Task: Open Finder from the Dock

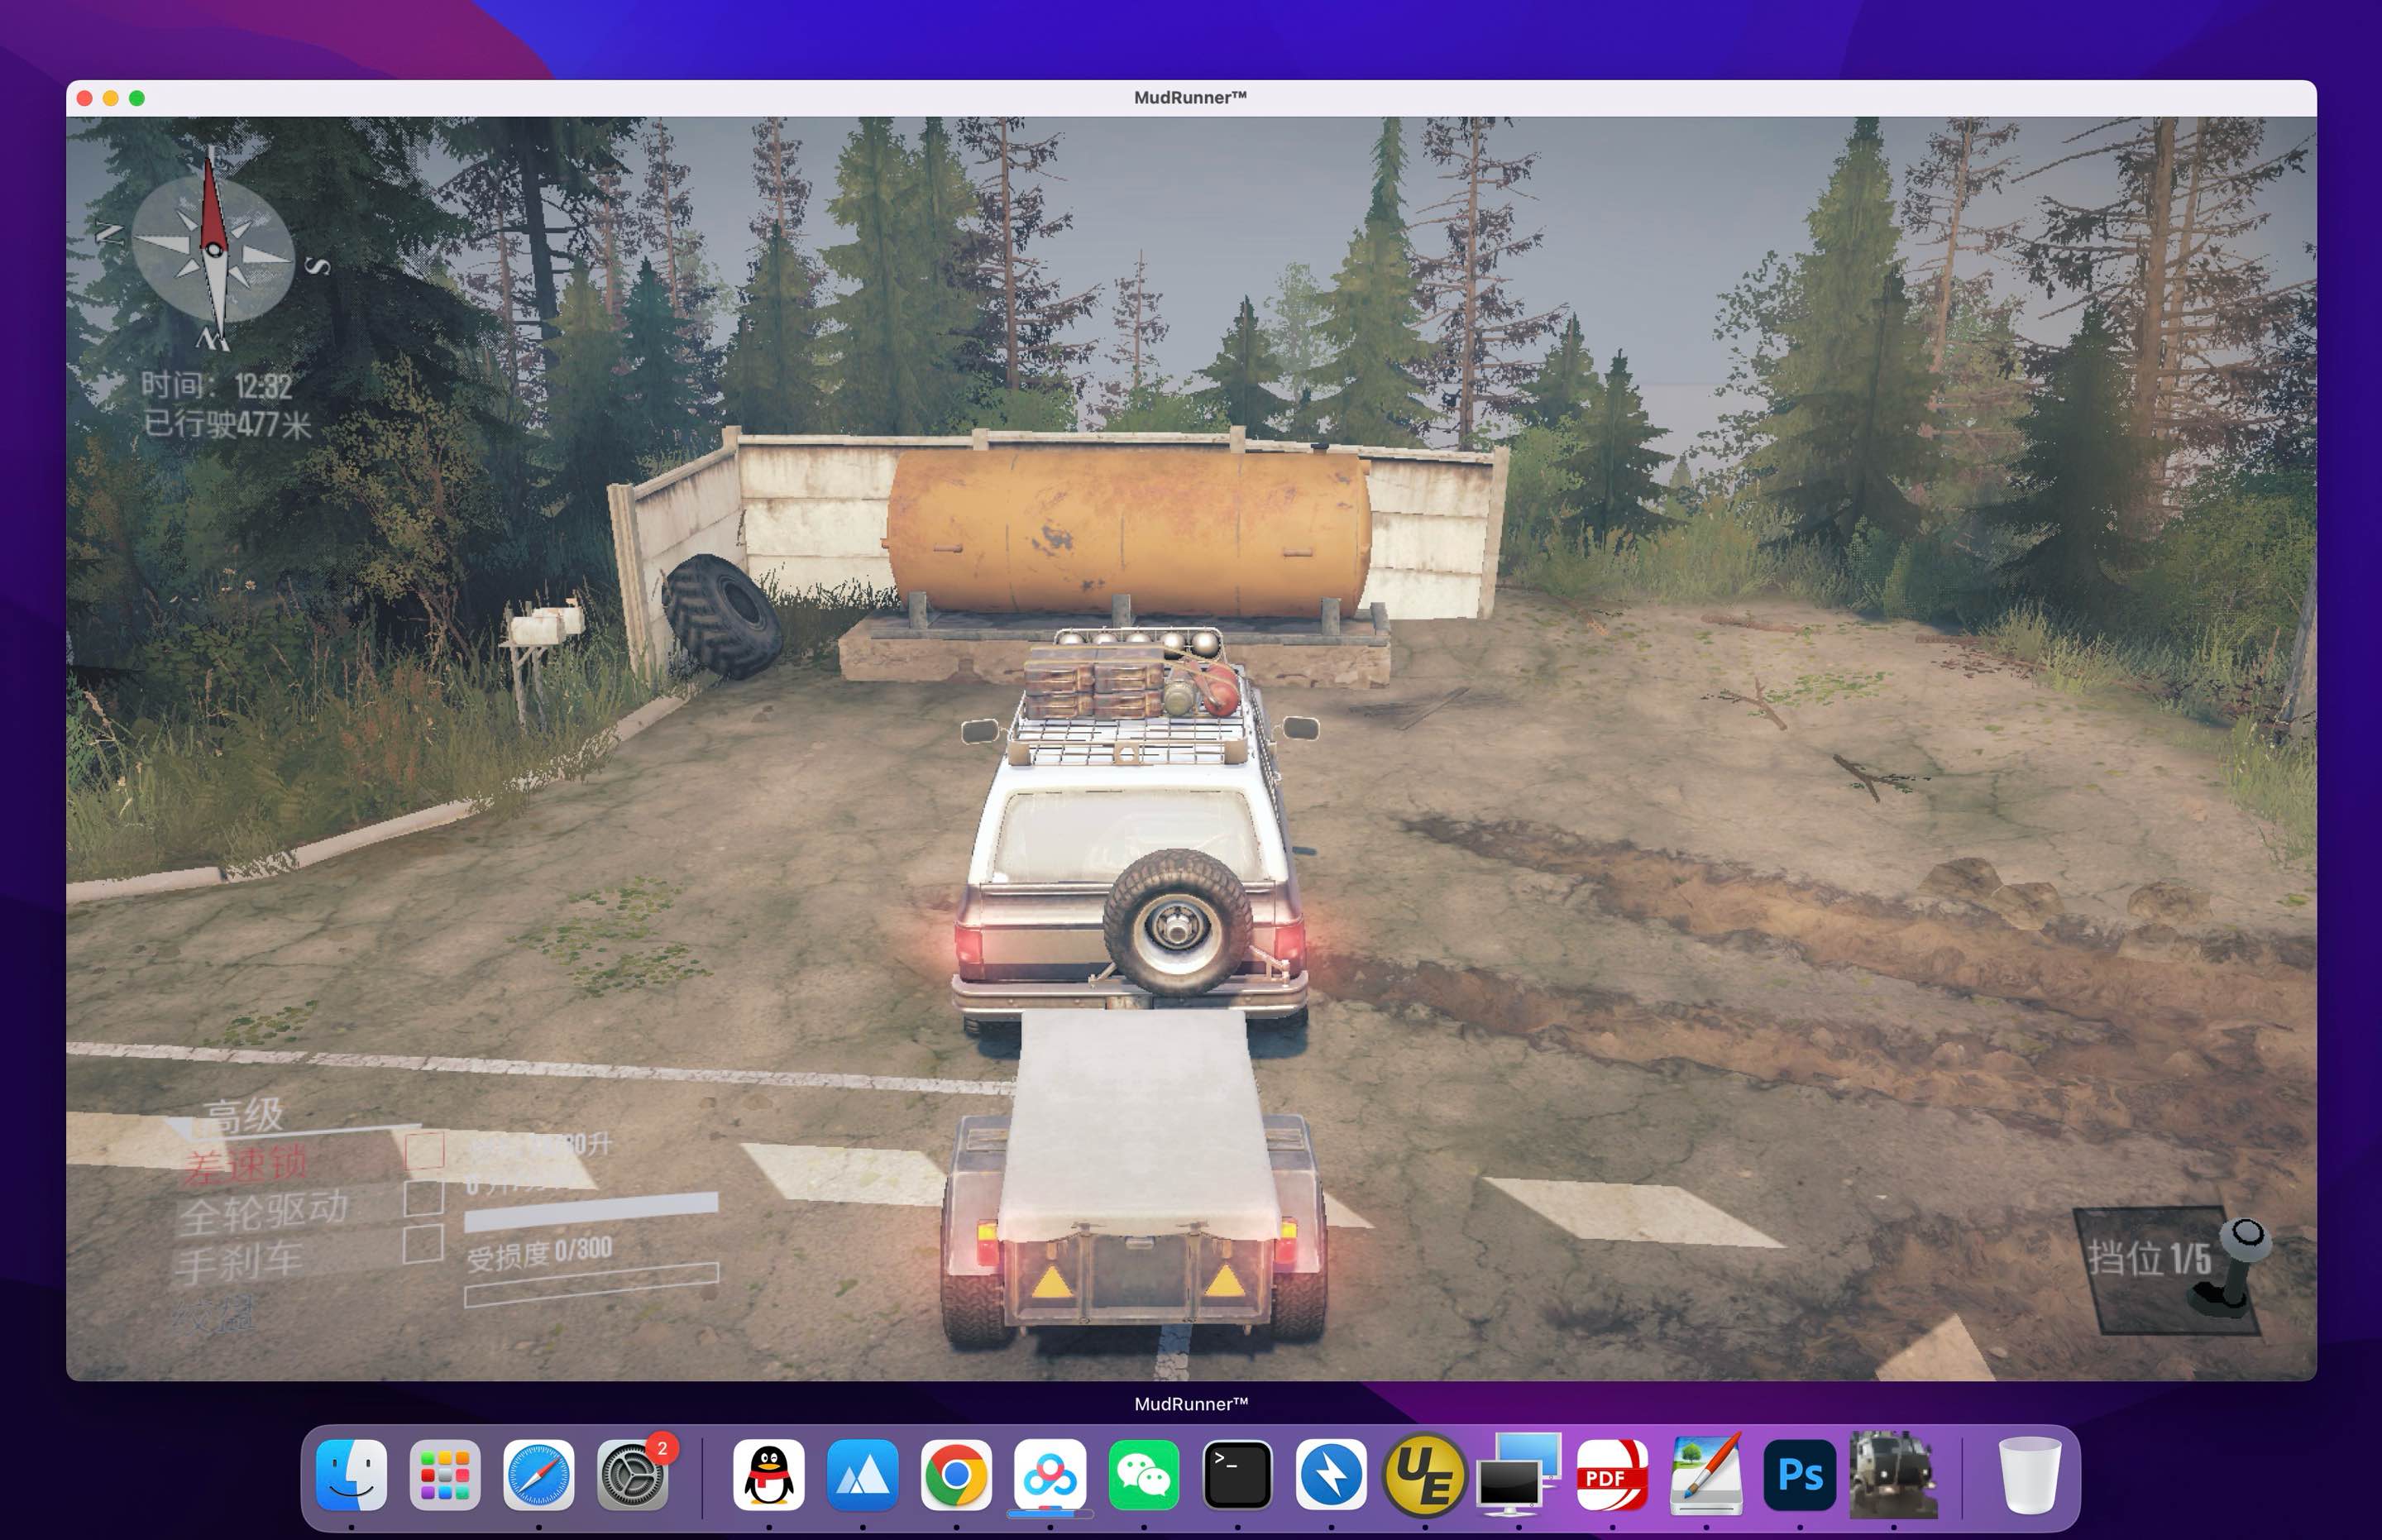Action: (351, 1475)
